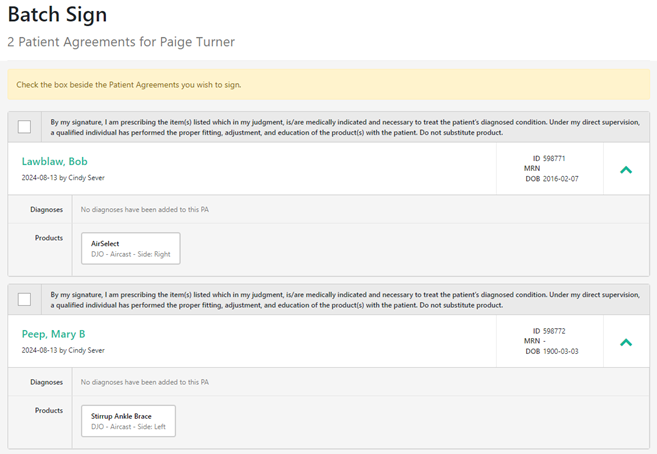Click the Diagnoses row under Lawblaw, Bob
Viewport: 657px width, 454px height.
pyautogui.click(x=144, y=210)
